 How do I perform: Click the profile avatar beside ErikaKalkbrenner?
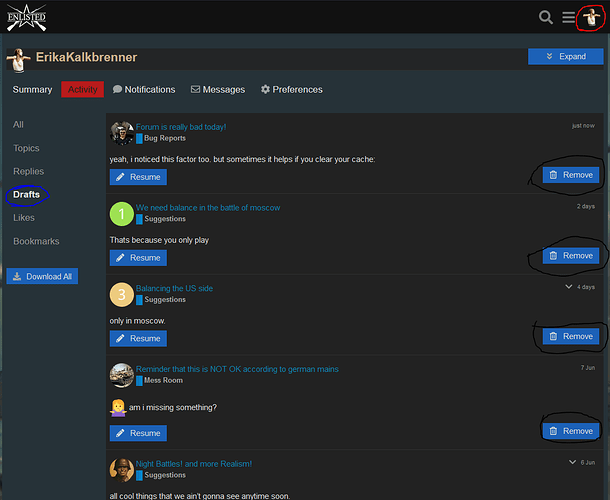click(18, 58)
